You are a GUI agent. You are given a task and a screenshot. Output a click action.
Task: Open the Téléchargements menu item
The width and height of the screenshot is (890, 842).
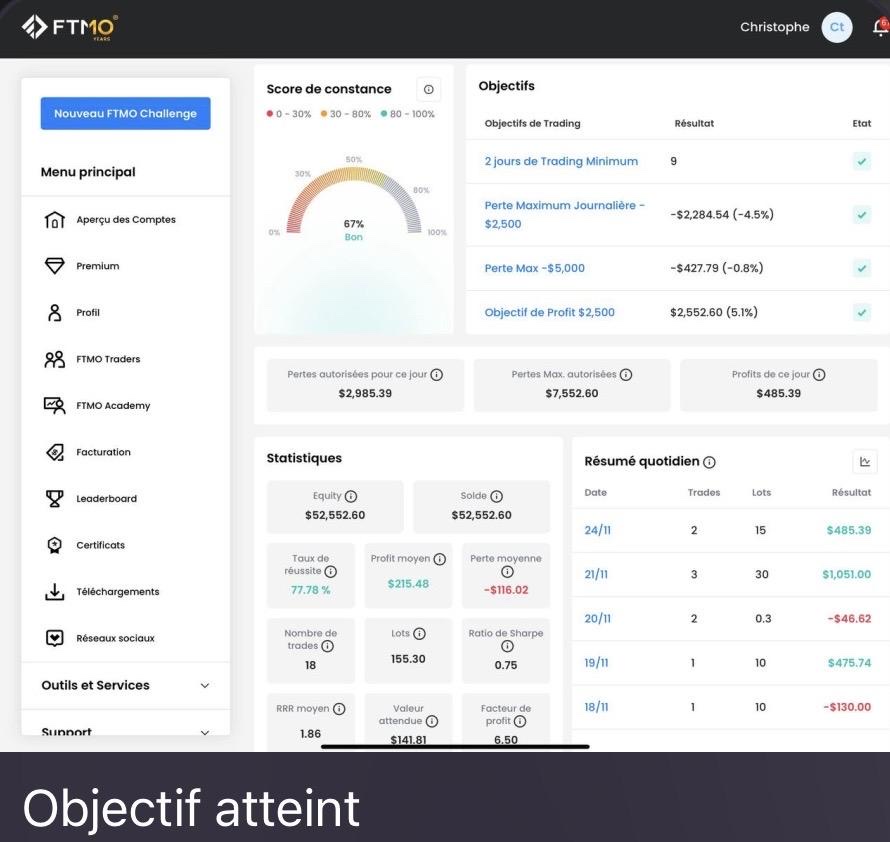pos(125,592)
